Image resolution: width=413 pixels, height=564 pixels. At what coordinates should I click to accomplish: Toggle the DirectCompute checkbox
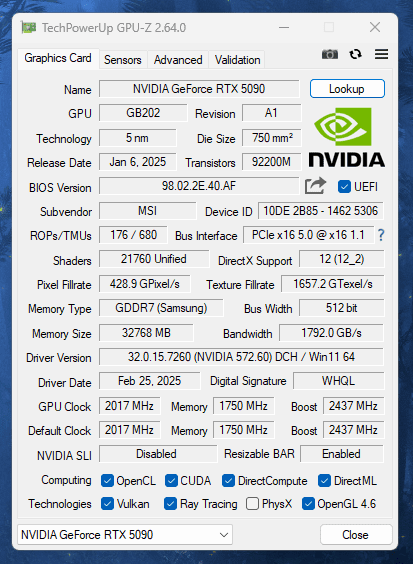(228, 481)
